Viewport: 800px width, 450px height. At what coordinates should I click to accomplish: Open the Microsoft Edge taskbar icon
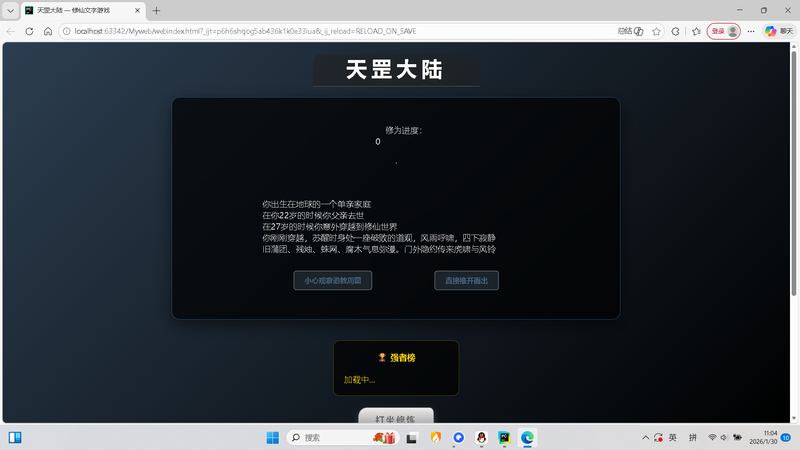(x=527, y=438)
